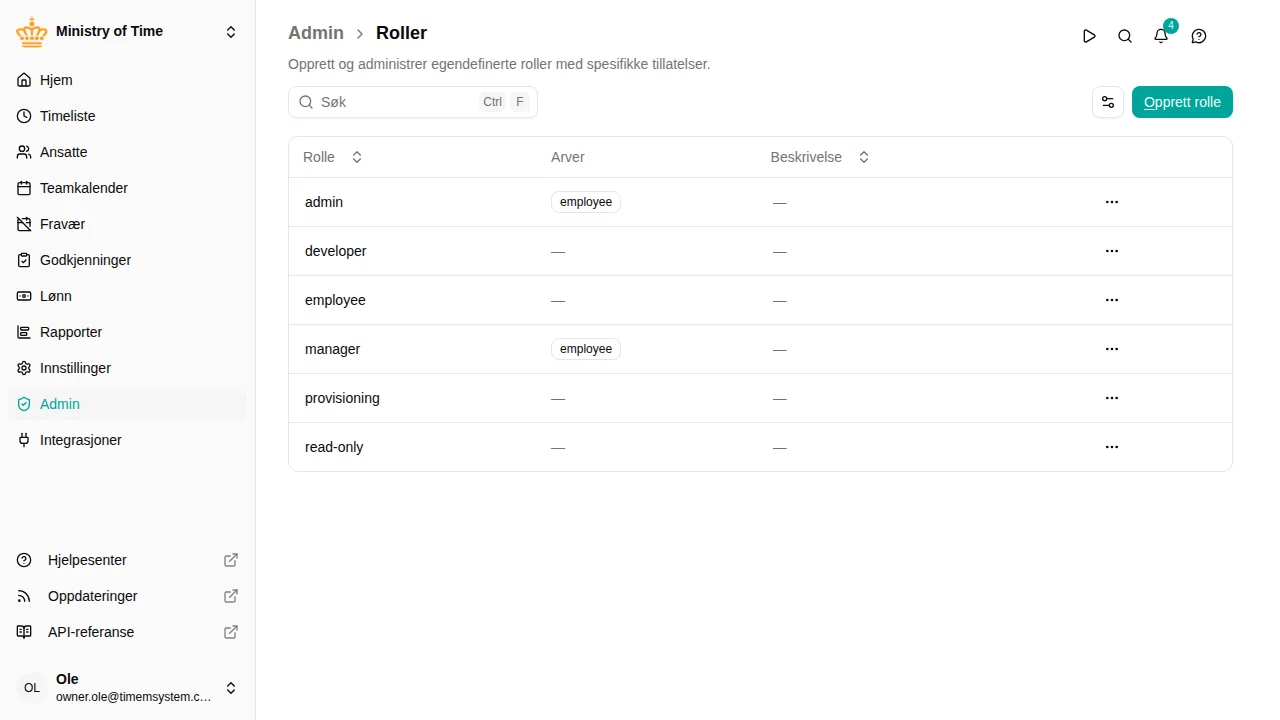Image resolution: width=1280 pixels, height=720 pixels.
Task: Open the help chat icon in header
Action: (x=1199, y=36)
